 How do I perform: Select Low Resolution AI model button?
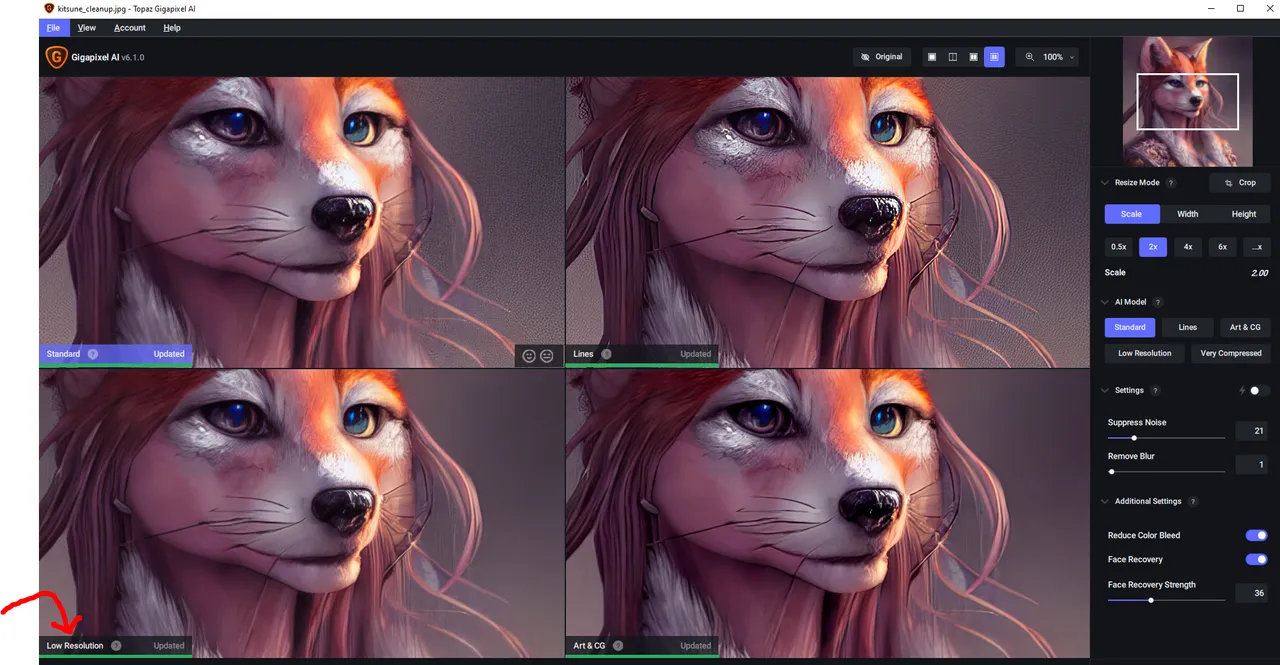1145,354
